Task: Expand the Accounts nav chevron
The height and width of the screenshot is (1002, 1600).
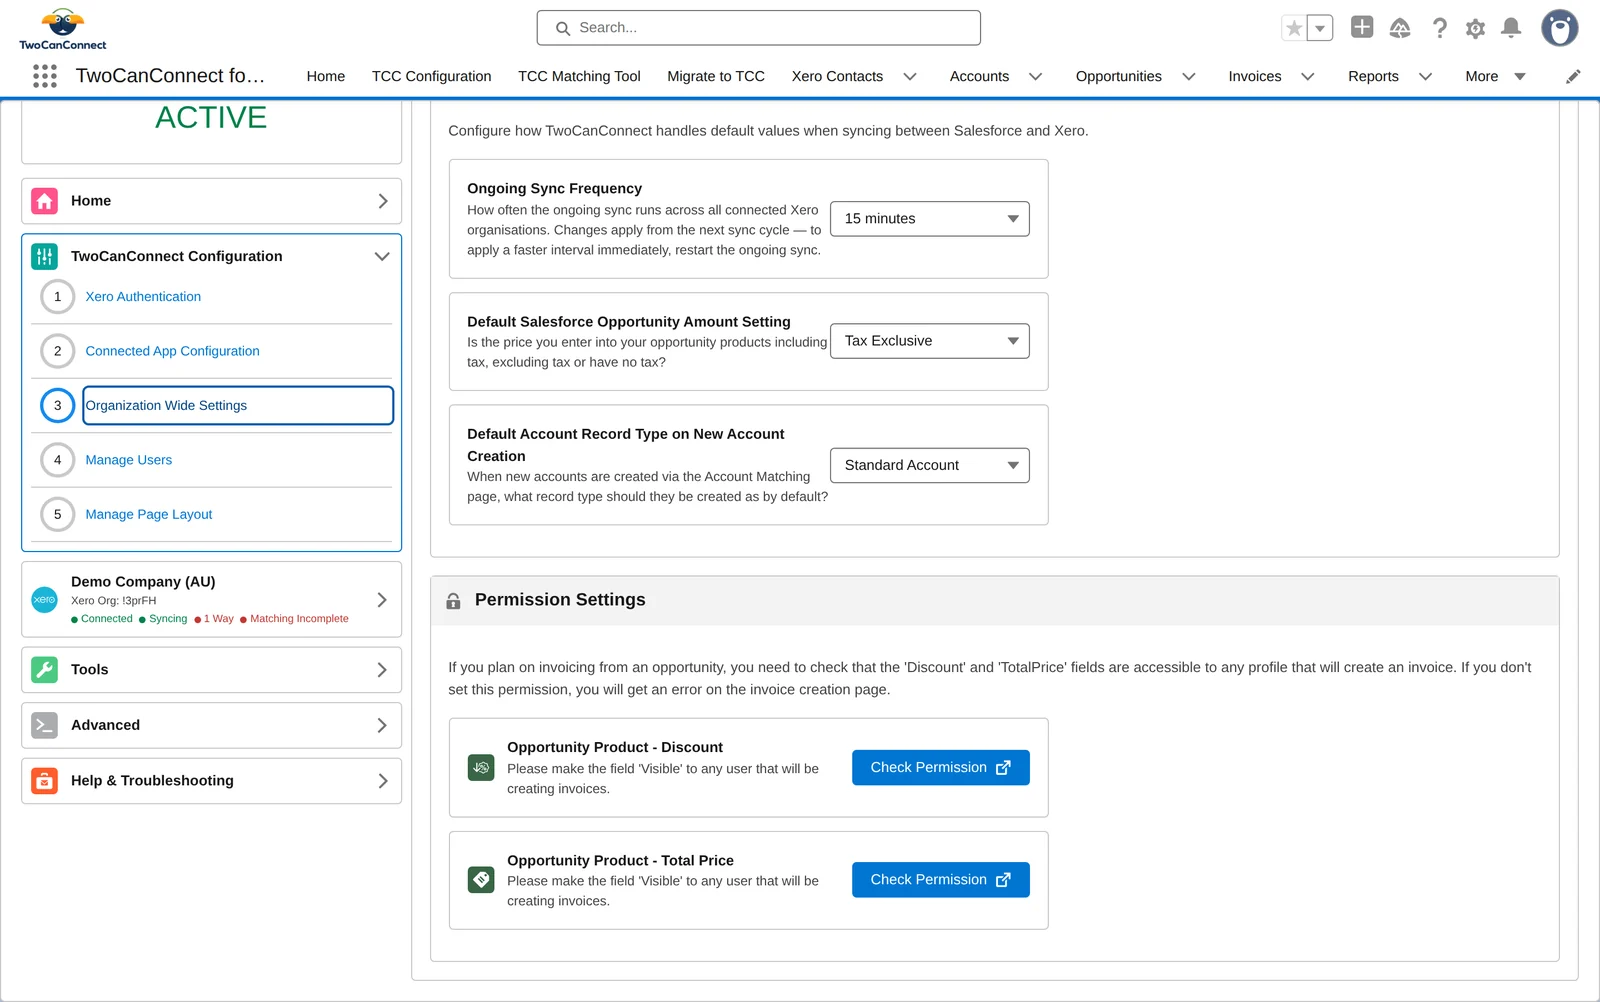Action: tap(1036, 77)
